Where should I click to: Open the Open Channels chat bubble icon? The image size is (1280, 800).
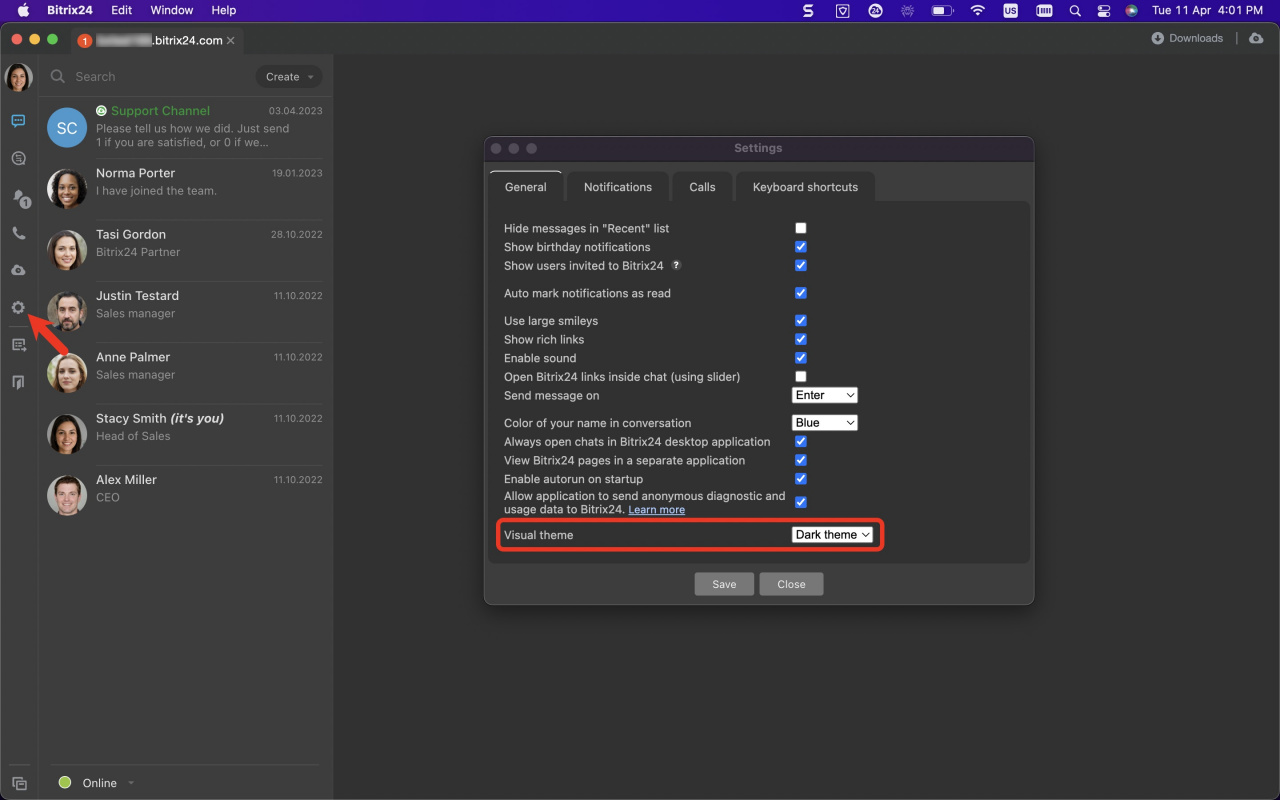tap(18, 158)
